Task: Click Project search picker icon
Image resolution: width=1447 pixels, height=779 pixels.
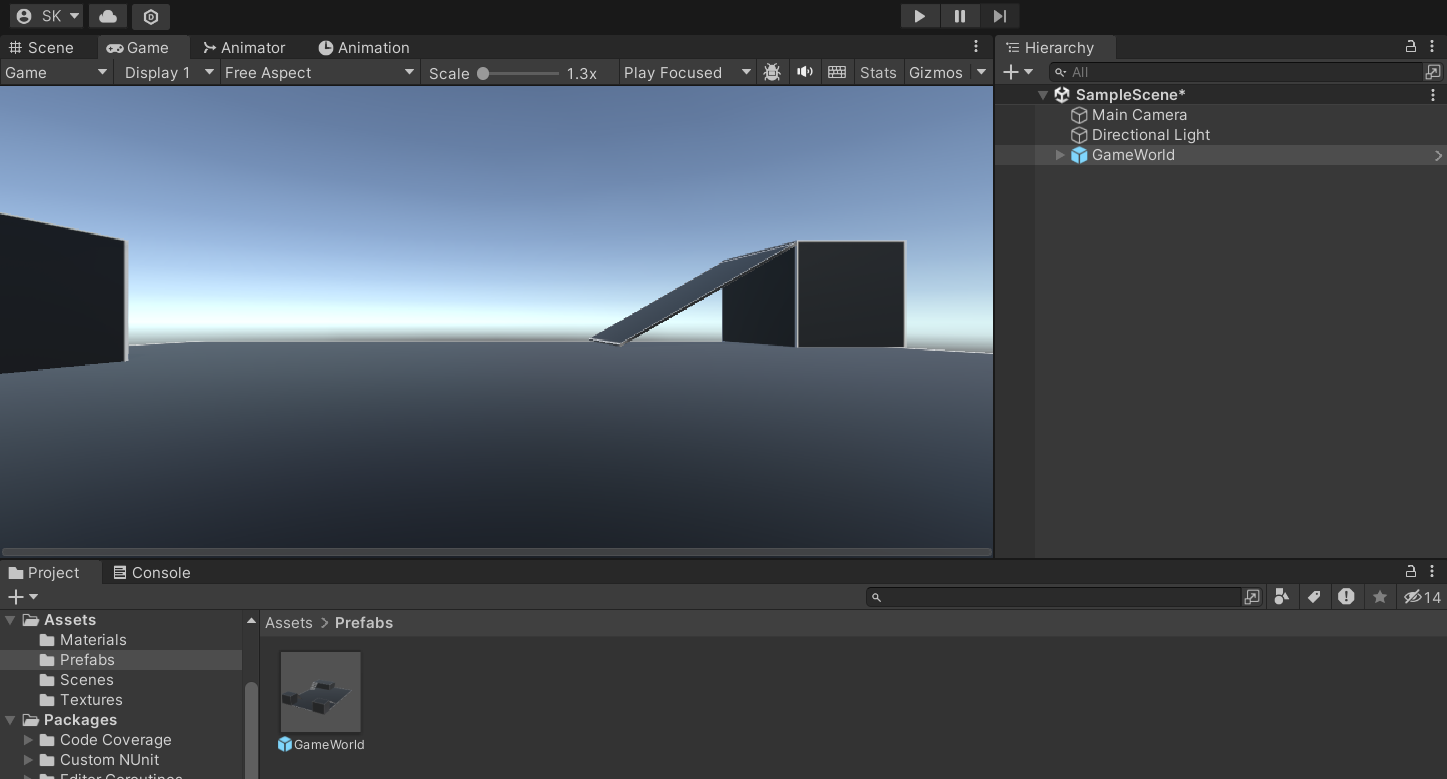Action: [1252, 597]
